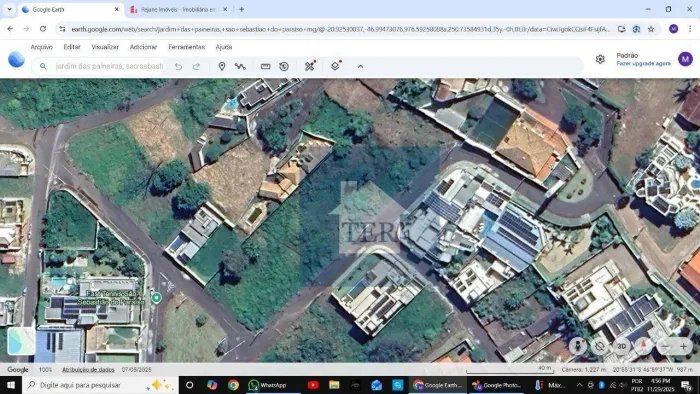Select the draw path or polygon tool

tap(240, 66)
